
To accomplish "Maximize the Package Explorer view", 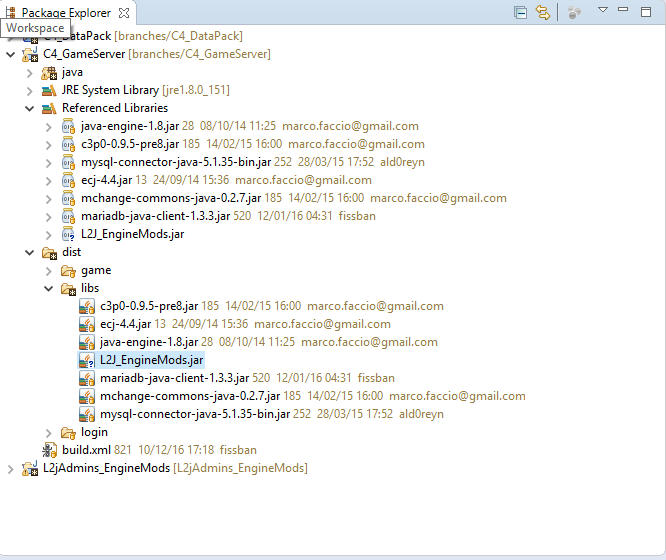I will 646,11.
